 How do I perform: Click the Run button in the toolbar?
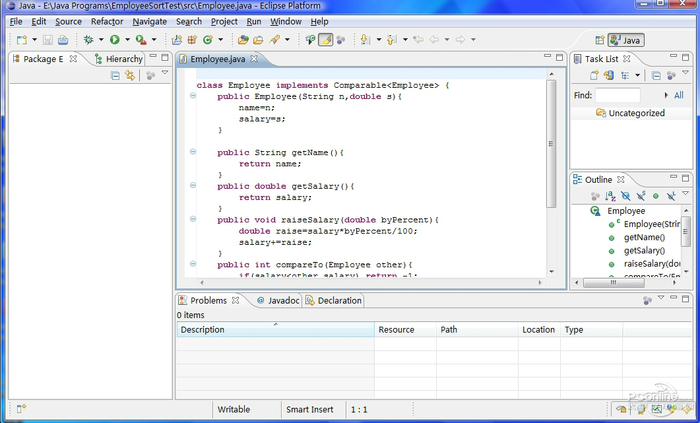click(115, 40)
